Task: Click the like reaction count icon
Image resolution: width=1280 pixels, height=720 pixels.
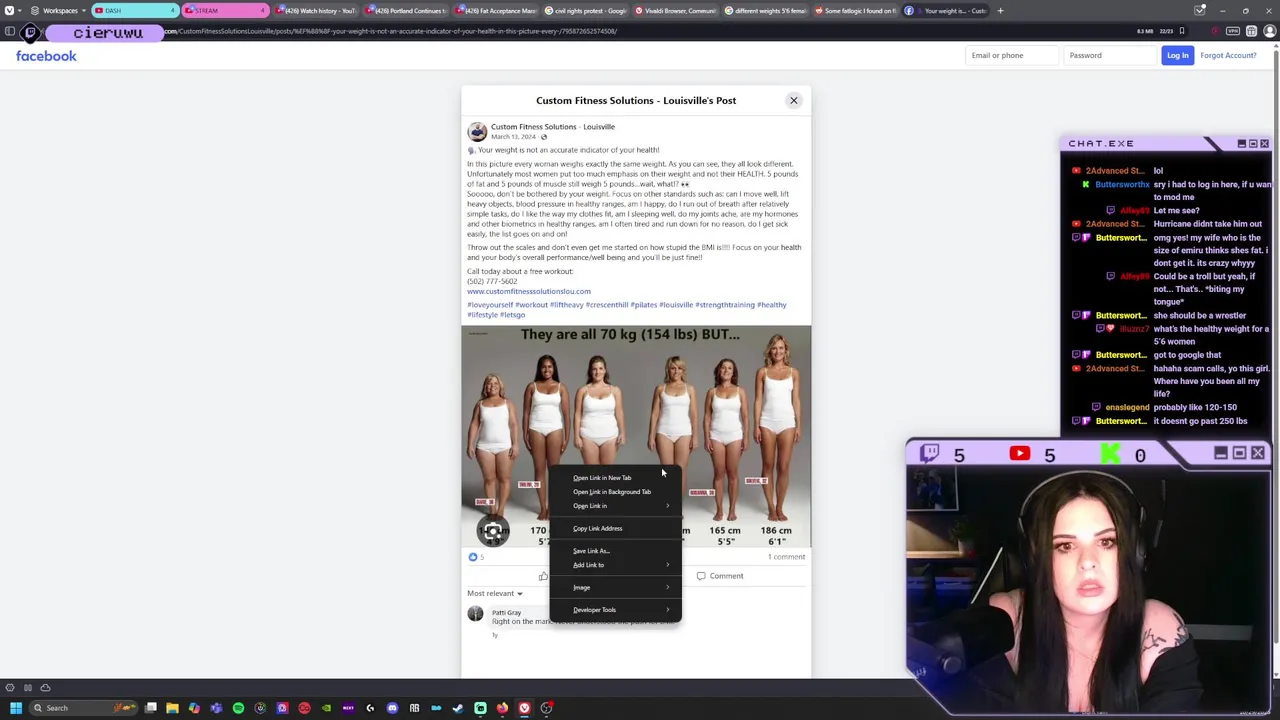Action: [473, 557]
